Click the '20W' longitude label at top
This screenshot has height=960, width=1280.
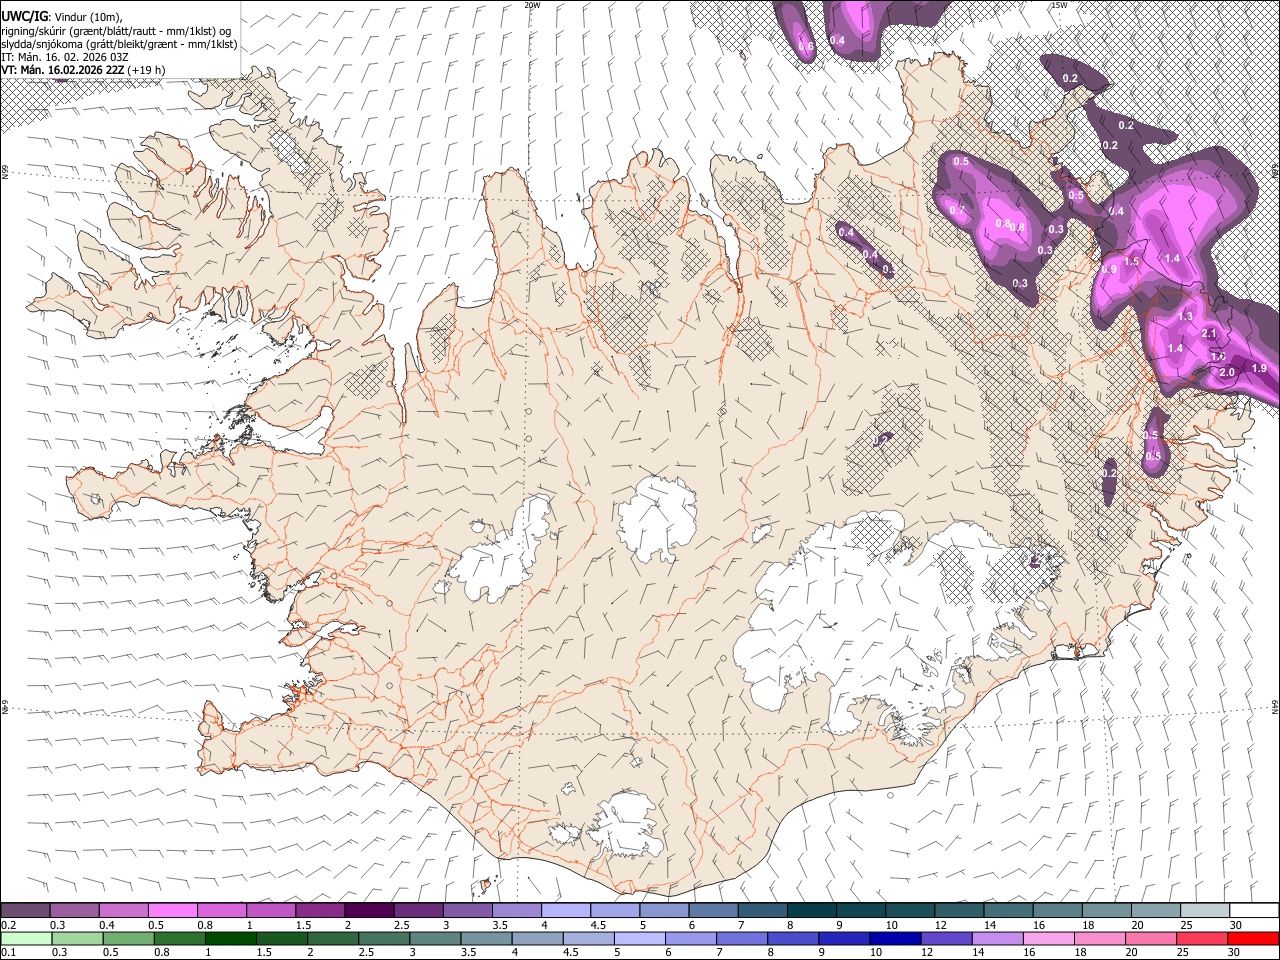(x=532, y=5)
